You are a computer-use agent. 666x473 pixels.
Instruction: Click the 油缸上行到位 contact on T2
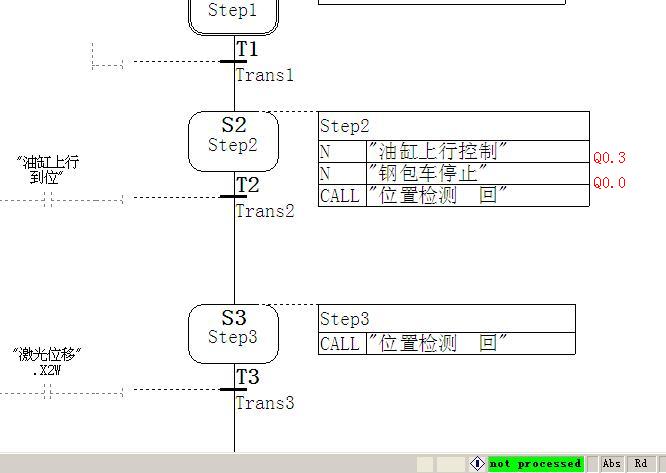(47, 199)
